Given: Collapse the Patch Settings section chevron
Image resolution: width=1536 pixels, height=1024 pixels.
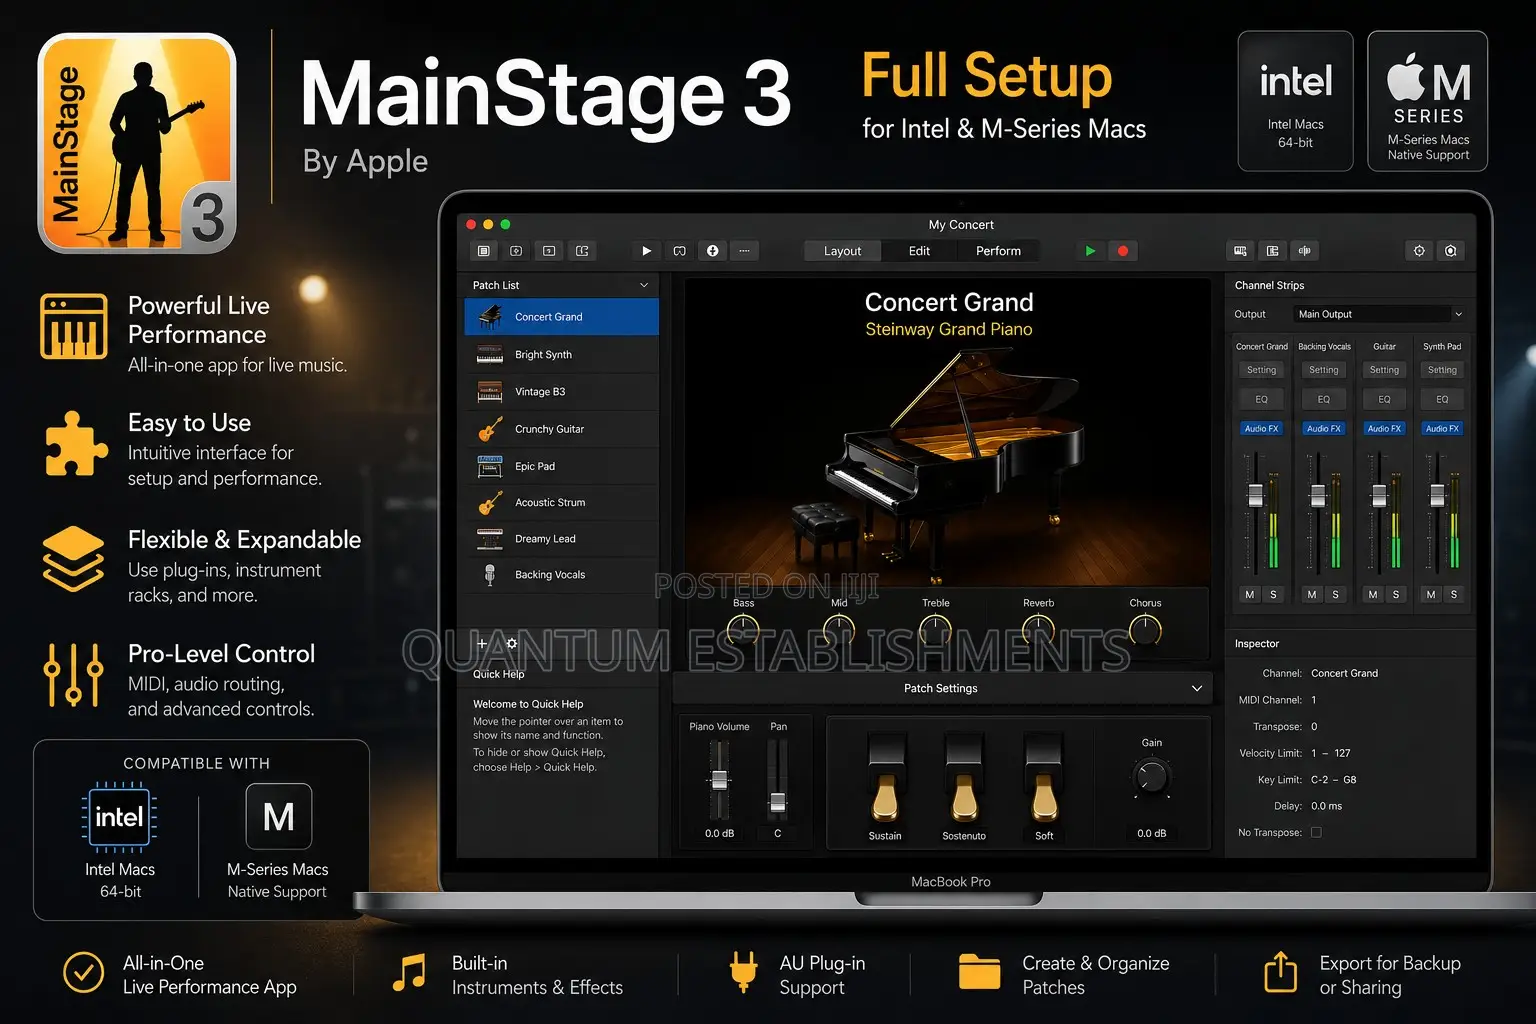Looking at the screenshot, I should [x=1197, y=688].
